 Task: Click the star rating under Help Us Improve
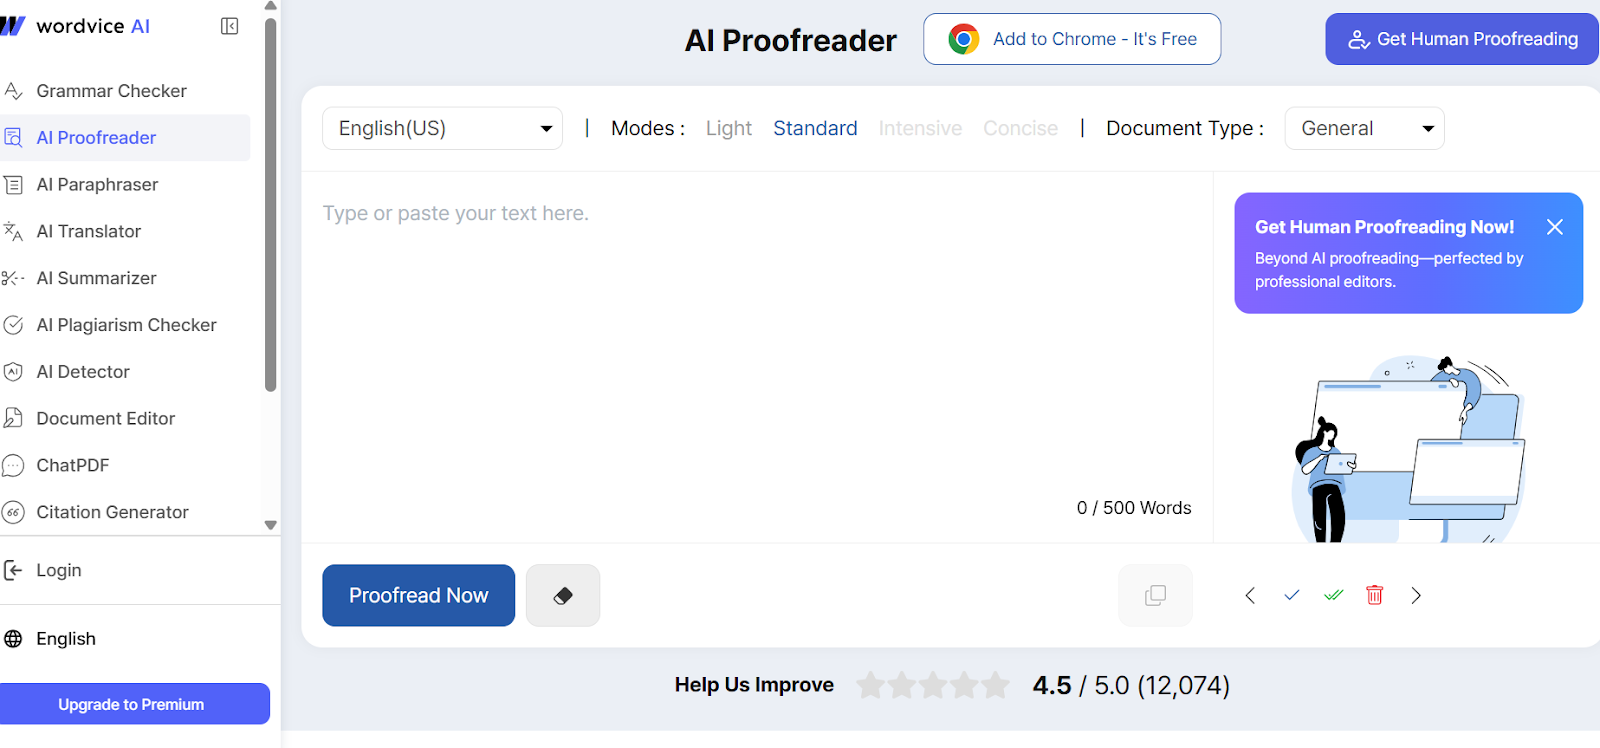click(933, 686)
